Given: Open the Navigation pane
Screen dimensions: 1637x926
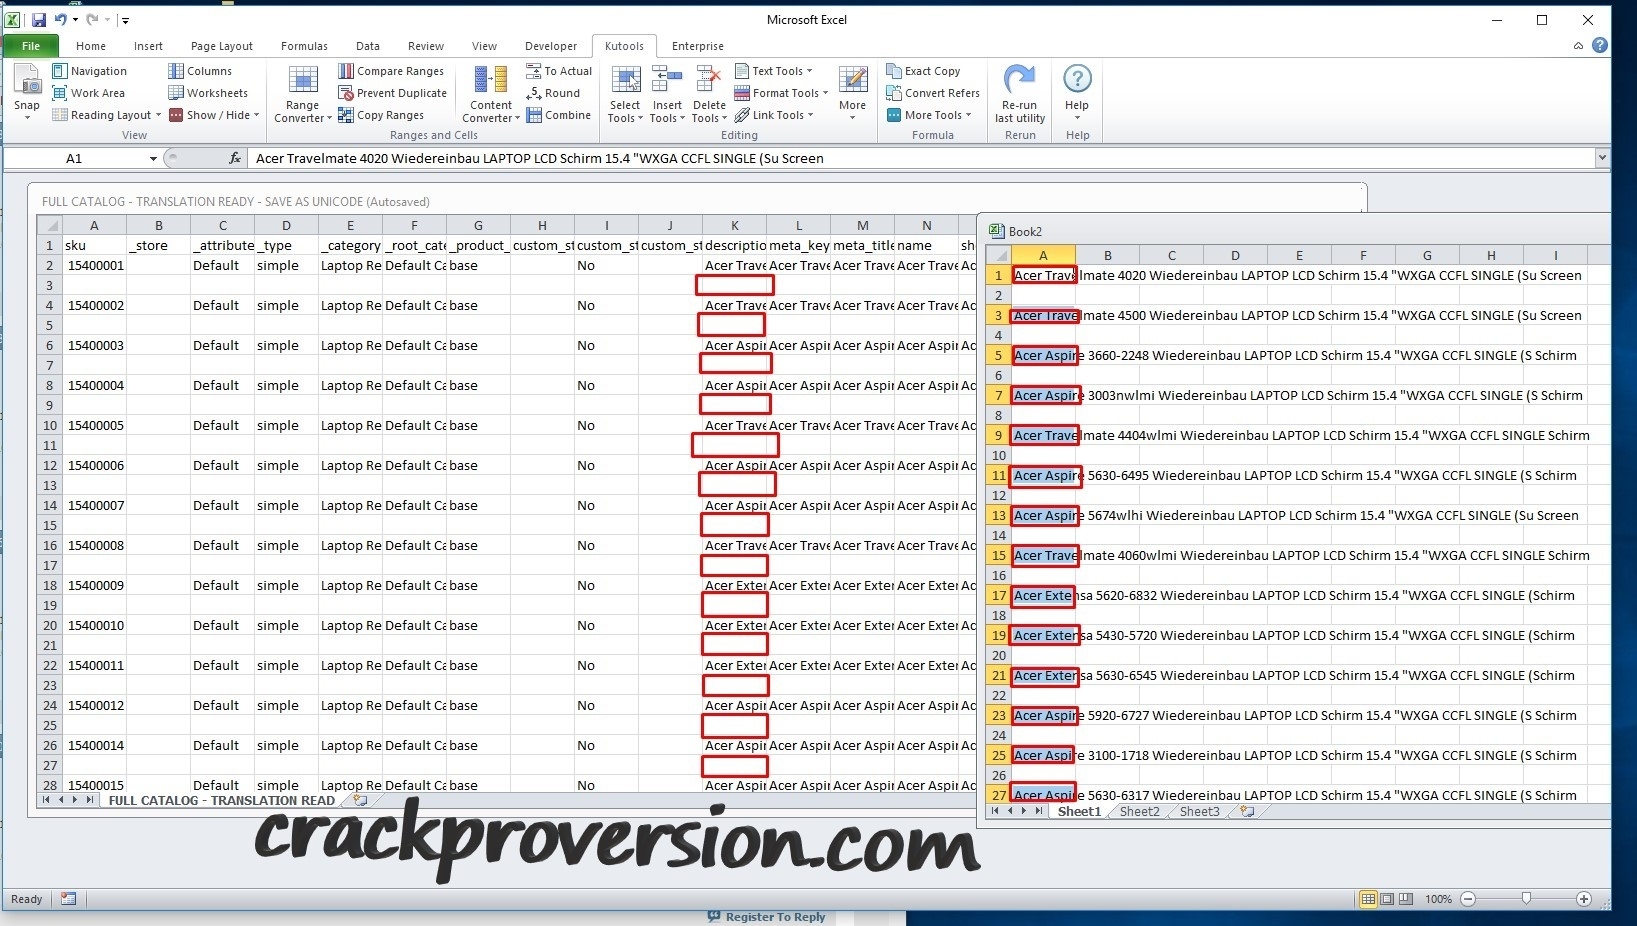Looking at the screenshot, I should coord(89,71).
